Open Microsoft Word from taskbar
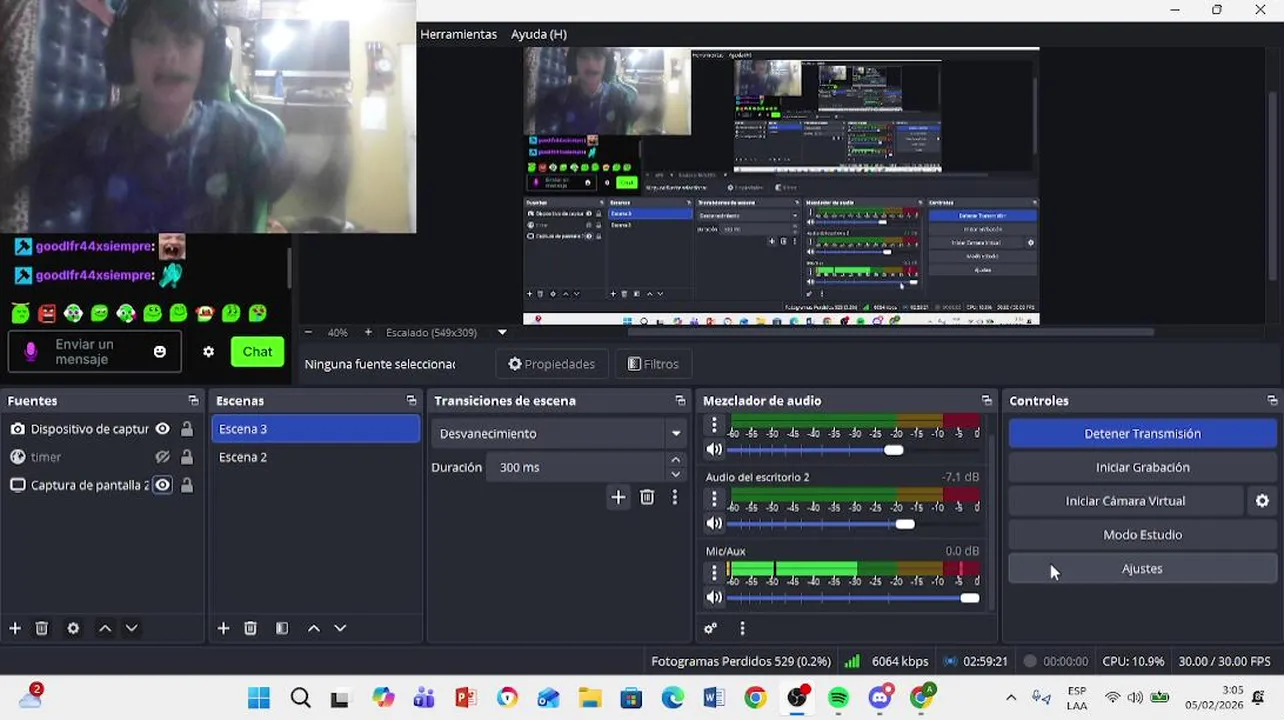Screen dimensions: 1284x720 tap(714, 697)
